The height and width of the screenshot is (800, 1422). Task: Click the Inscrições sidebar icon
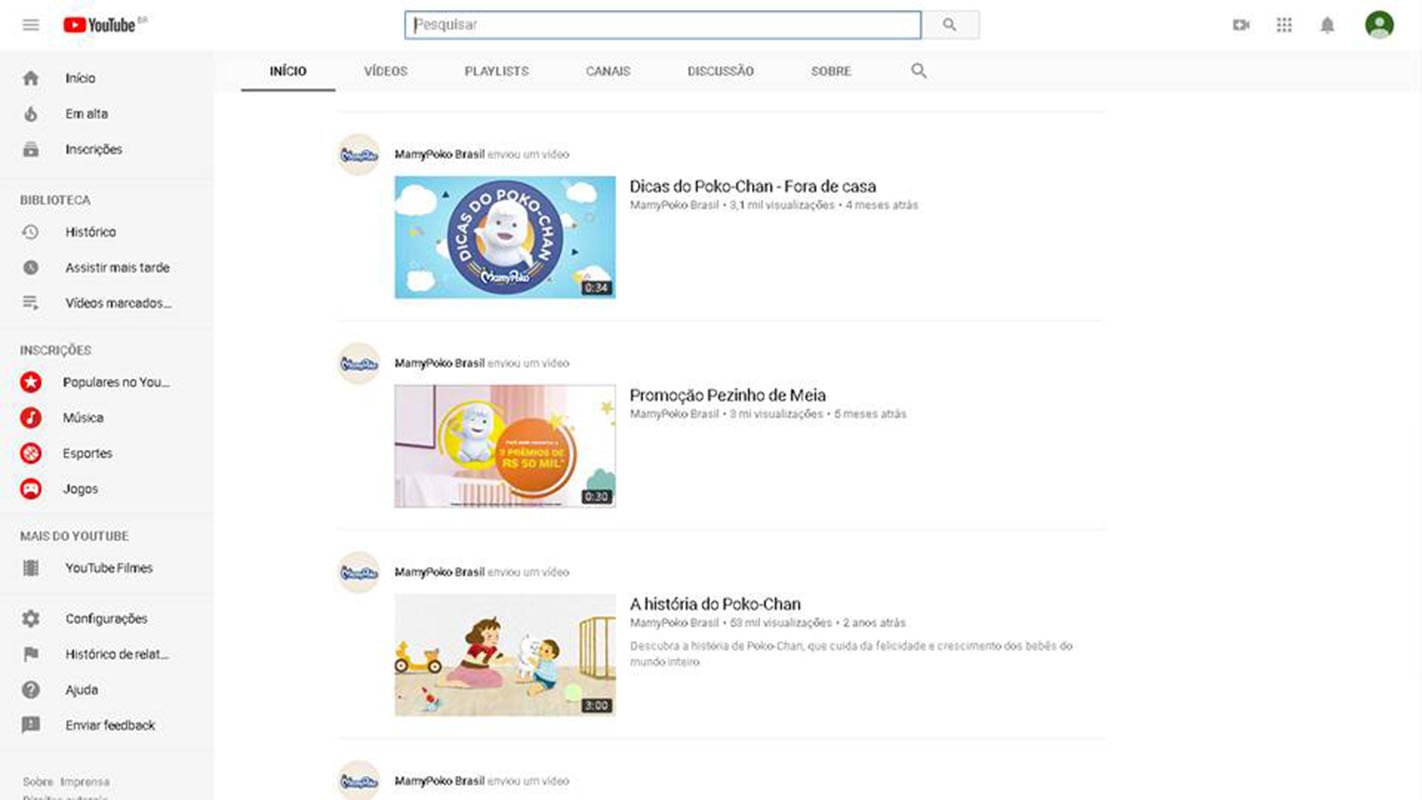click(31, 150)
